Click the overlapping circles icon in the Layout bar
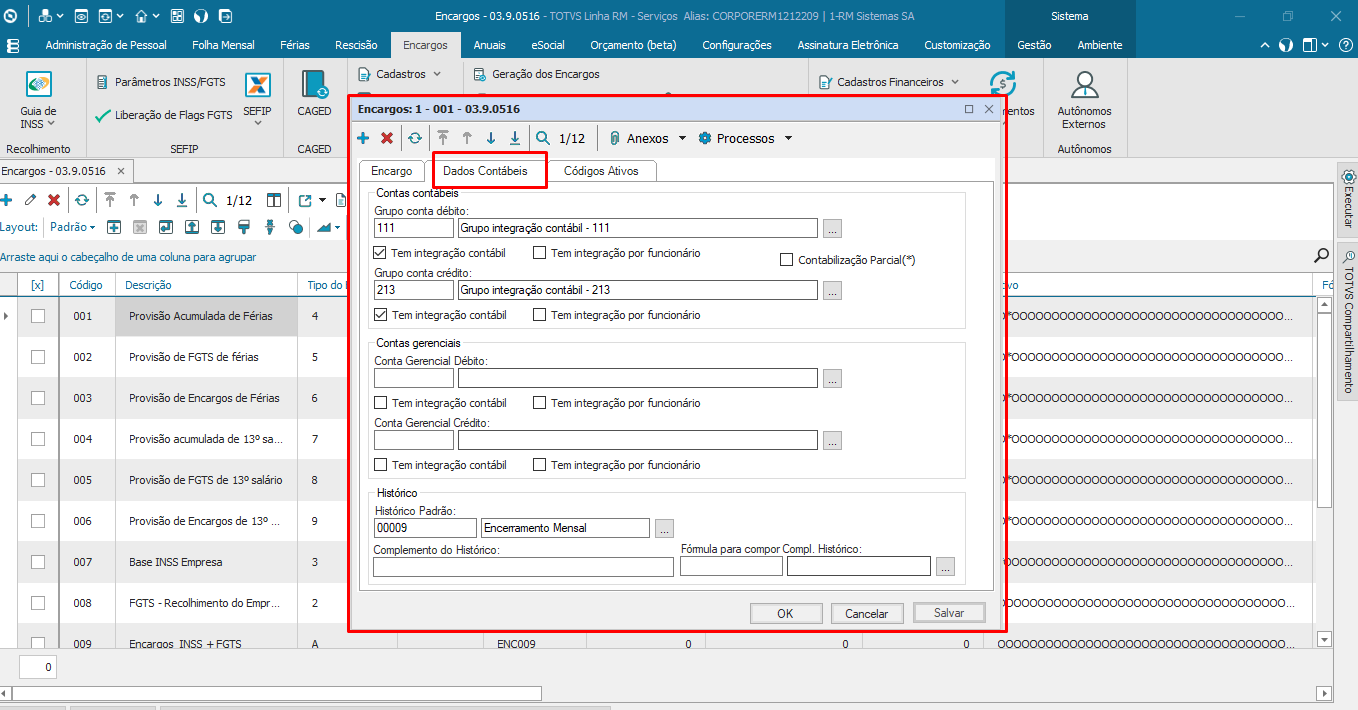 pyautogui.click(x=295, y=227)
